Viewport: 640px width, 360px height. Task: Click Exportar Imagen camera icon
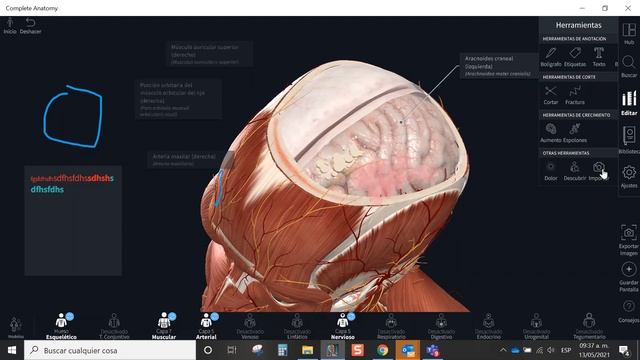tap(629, 233)
